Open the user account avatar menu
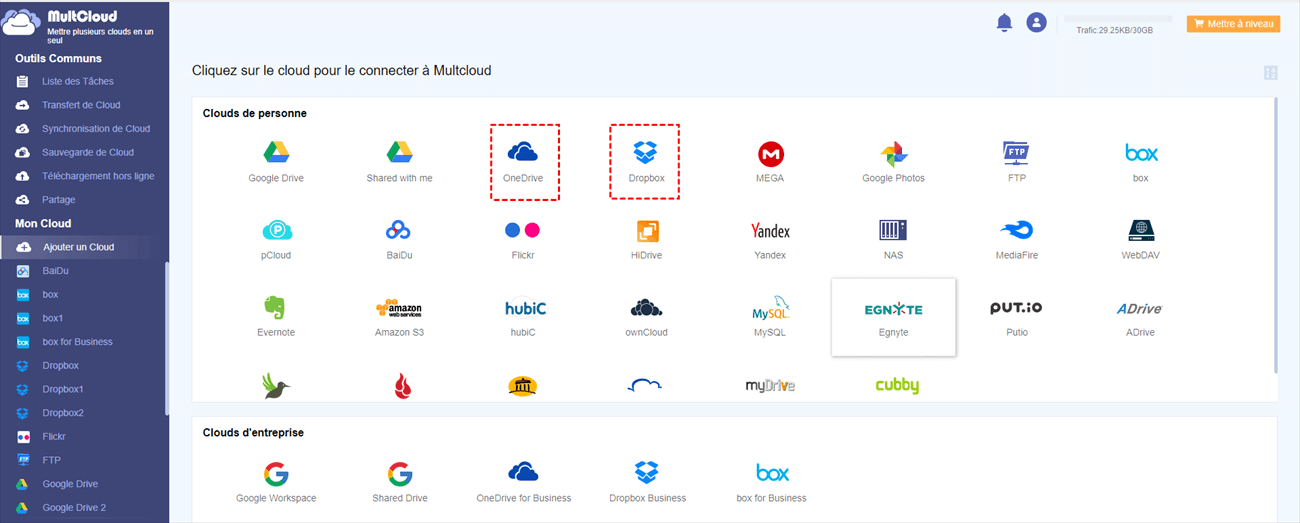This screenshot has height=523, width=1300. click(1036, 23)
